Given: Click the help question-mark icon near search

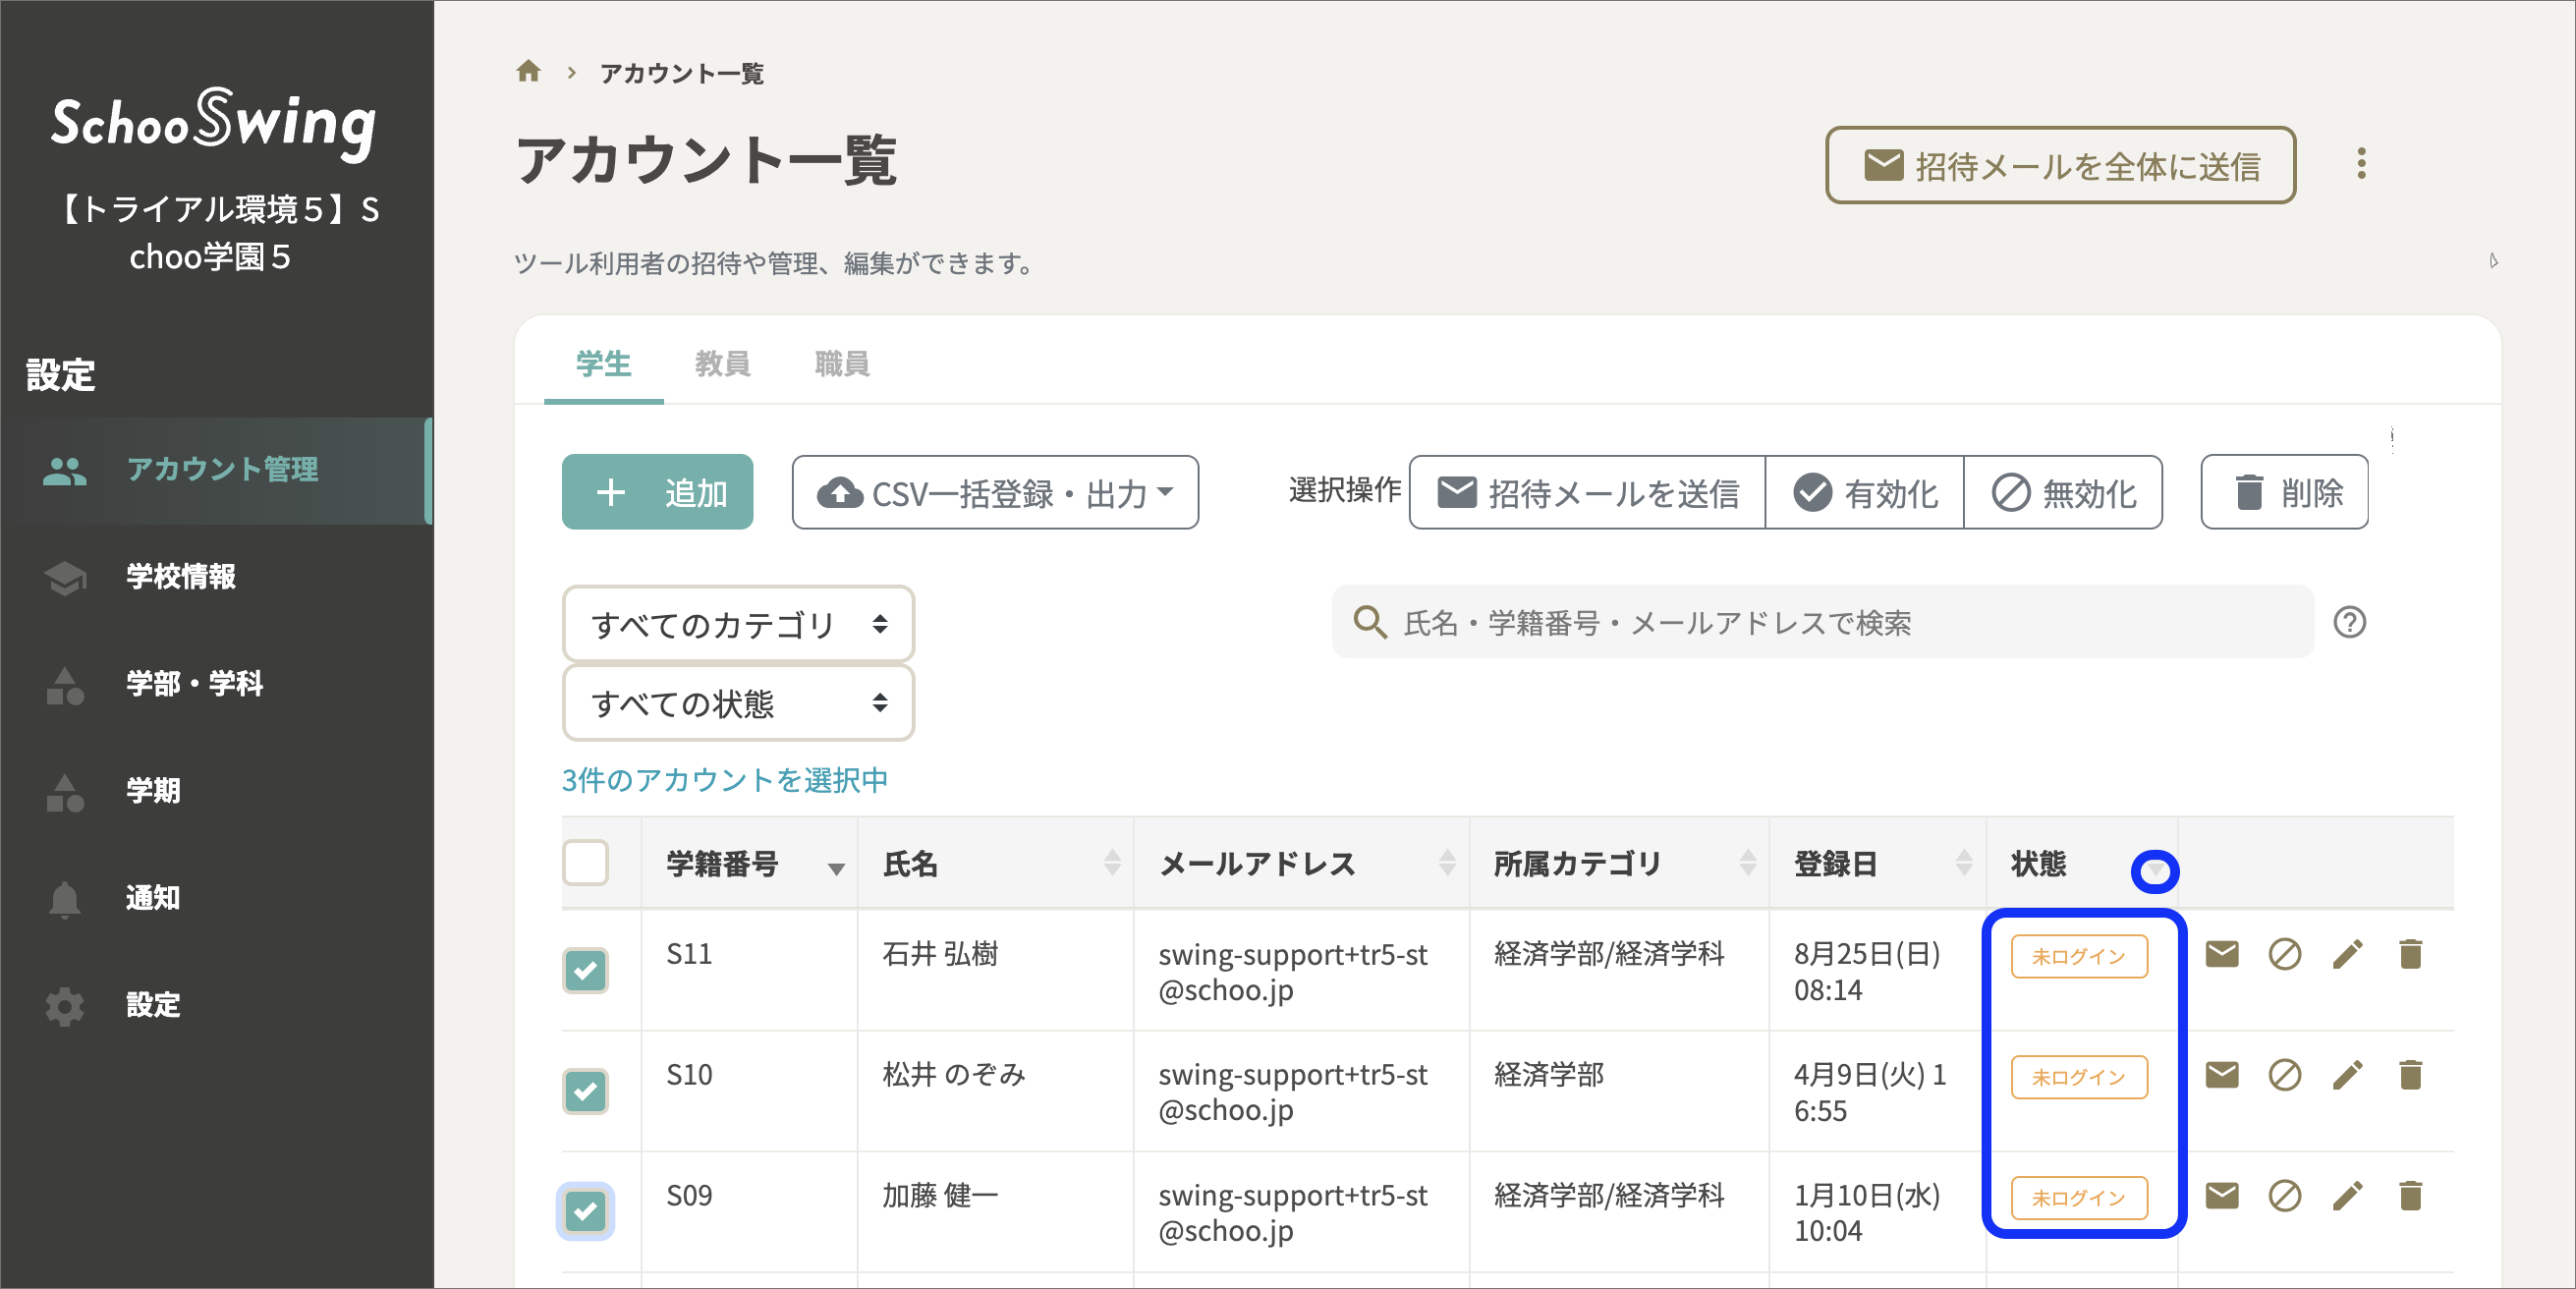Looking at the screenshot, I should [x=2352, y=623].
